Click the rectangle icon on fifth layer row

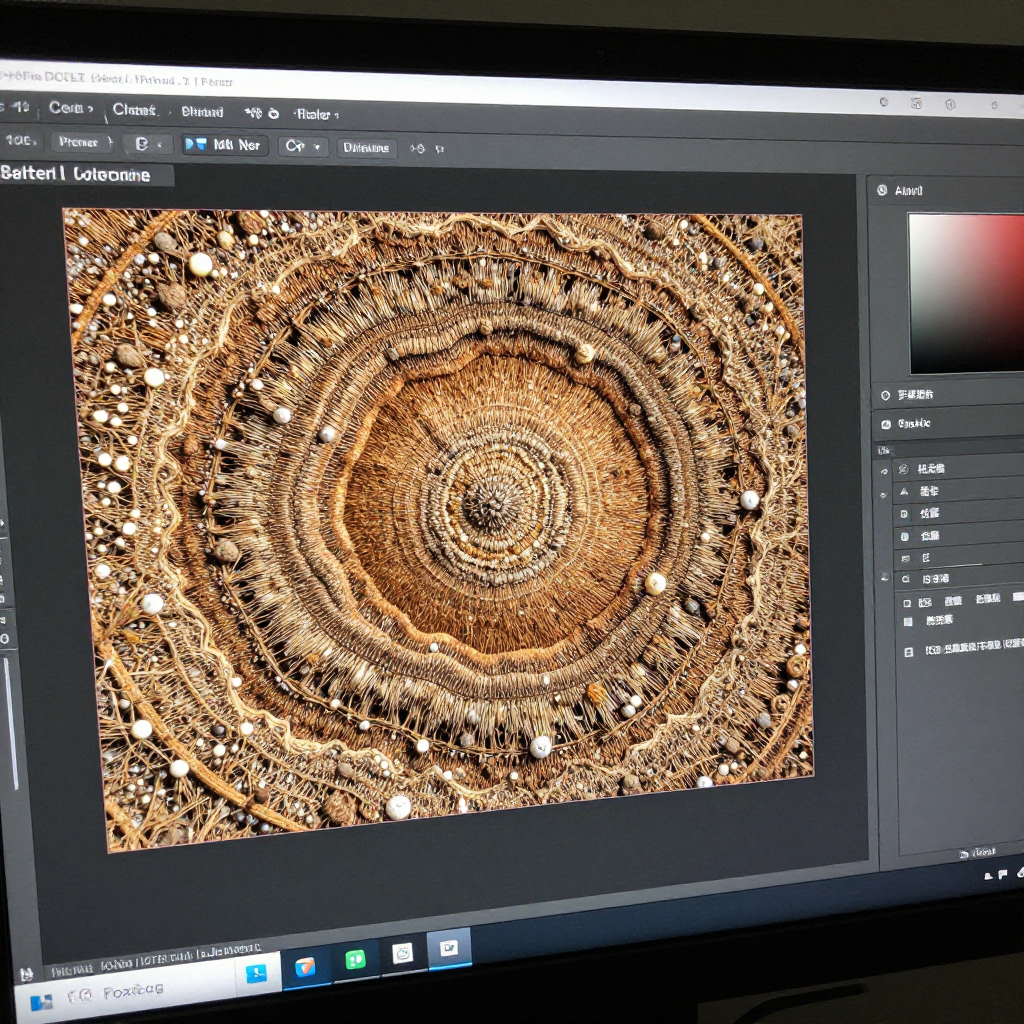906,558
